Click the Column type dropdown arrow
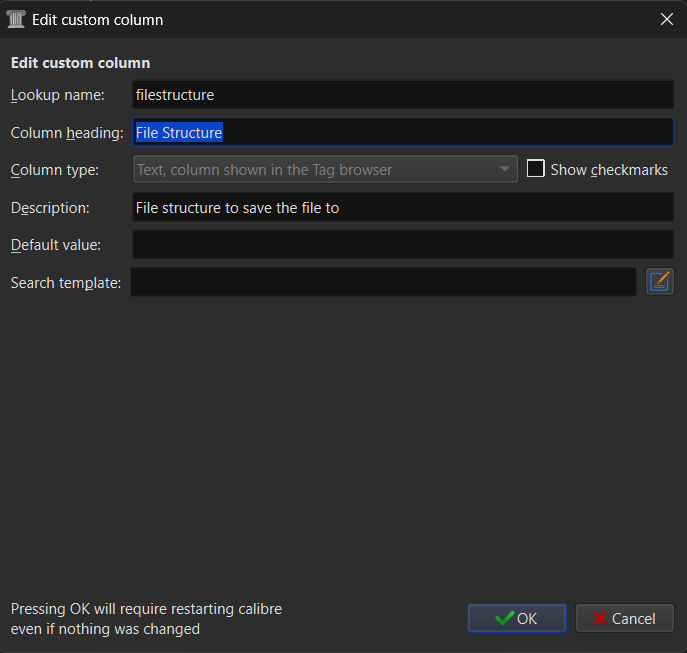This screenshot has width=687, height=653. 504,169
